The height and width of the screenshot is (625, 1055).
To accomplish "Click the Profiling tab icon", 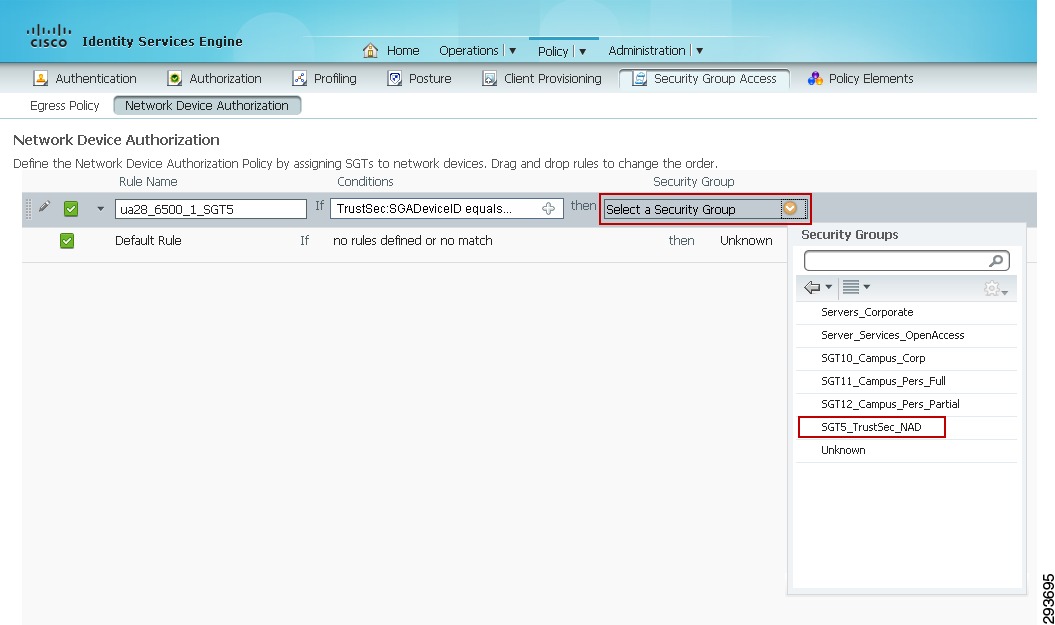I will click(x=299, y=79).
